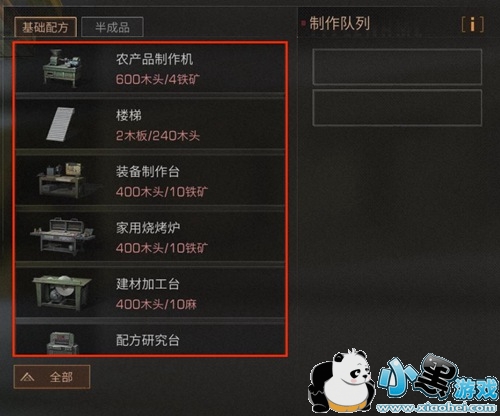Click the 家用烧烤炉 grill icon
This screenshot has width=500, height=416.
point(62,236)
